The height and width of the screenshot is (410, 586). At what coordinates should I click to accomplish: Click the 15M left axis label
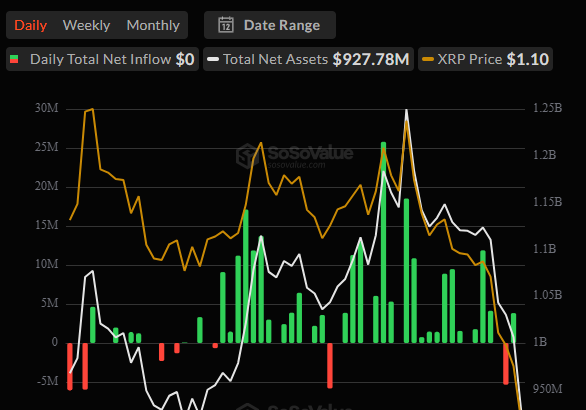[47, 225]
